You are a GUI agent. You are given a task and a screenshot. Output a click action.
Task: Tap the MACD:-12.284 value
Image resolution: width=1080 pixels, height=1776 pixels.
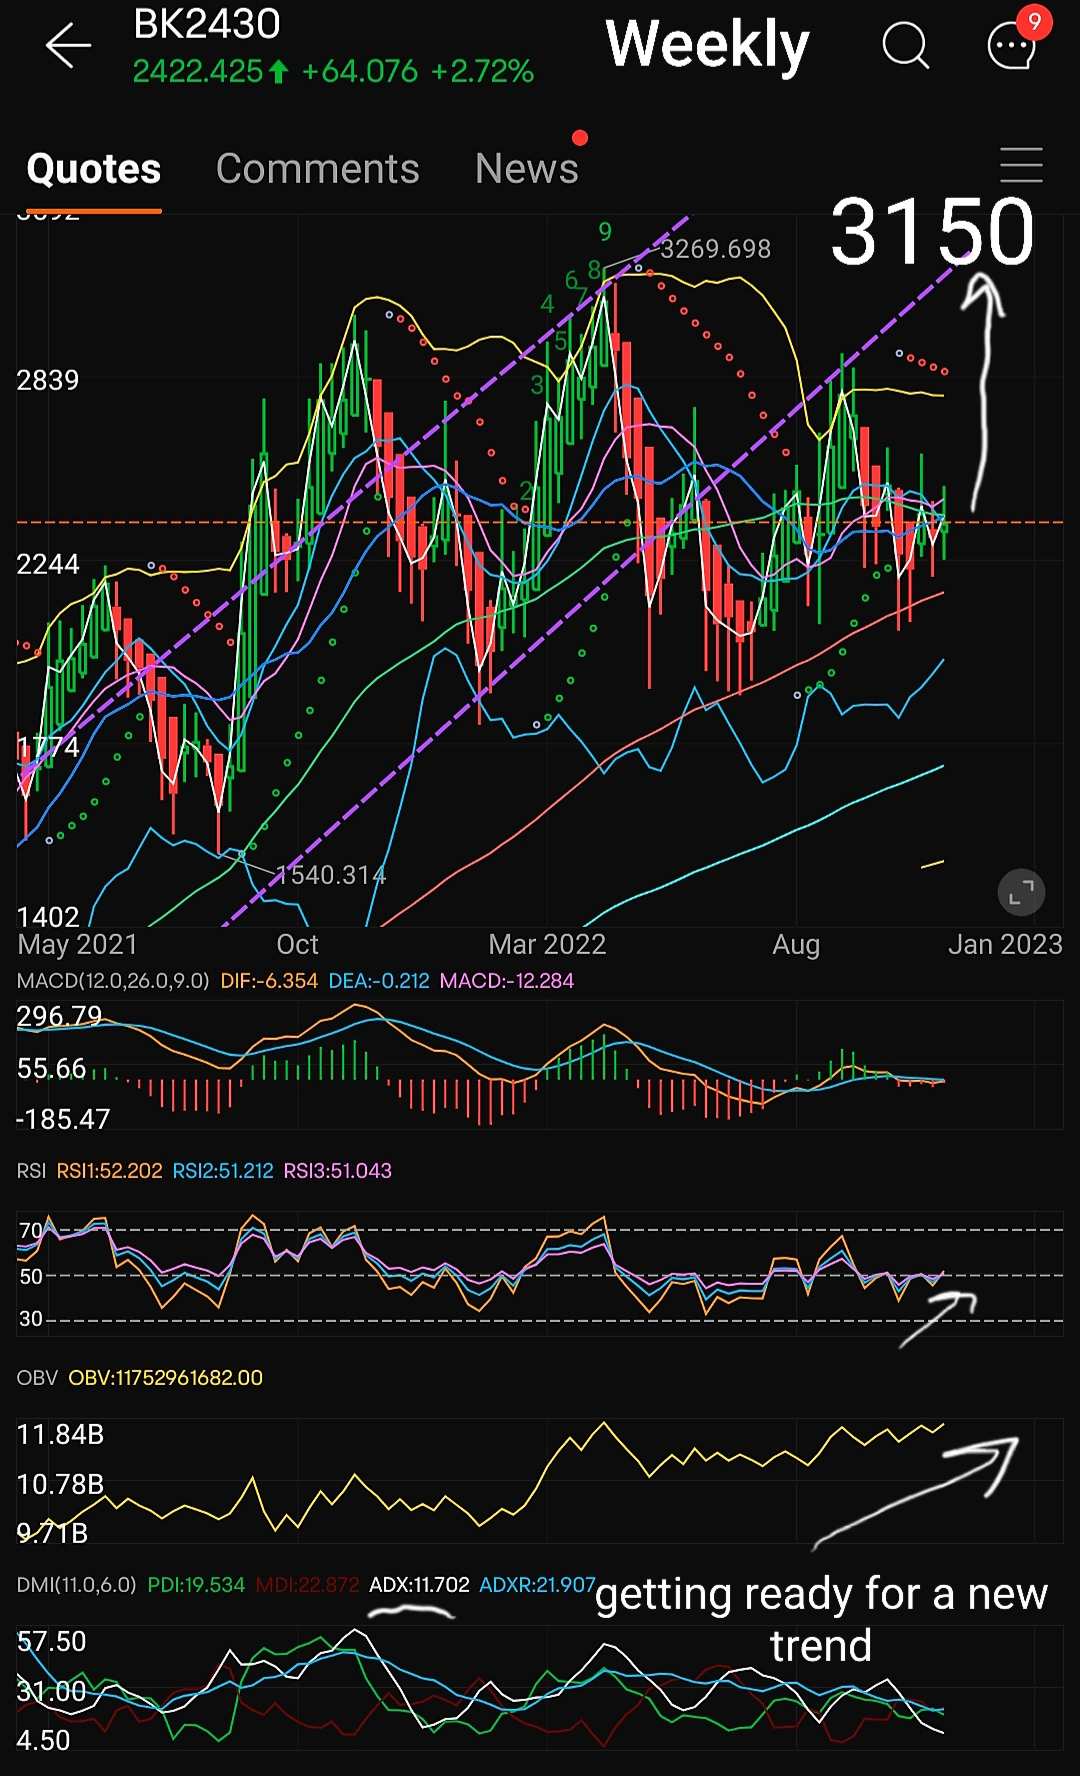click(x=507, y=981)
